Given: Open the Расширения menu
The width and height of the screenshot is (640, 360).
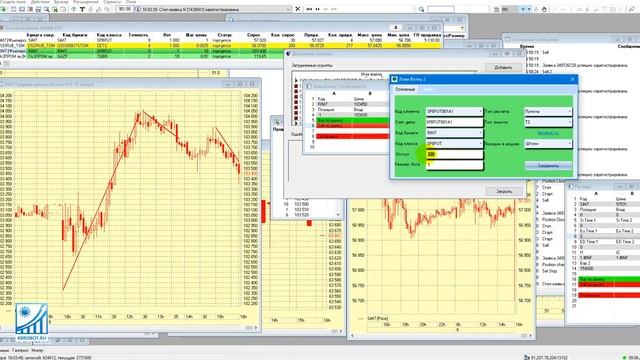Looking at the screenshot, I should [86, 2].
